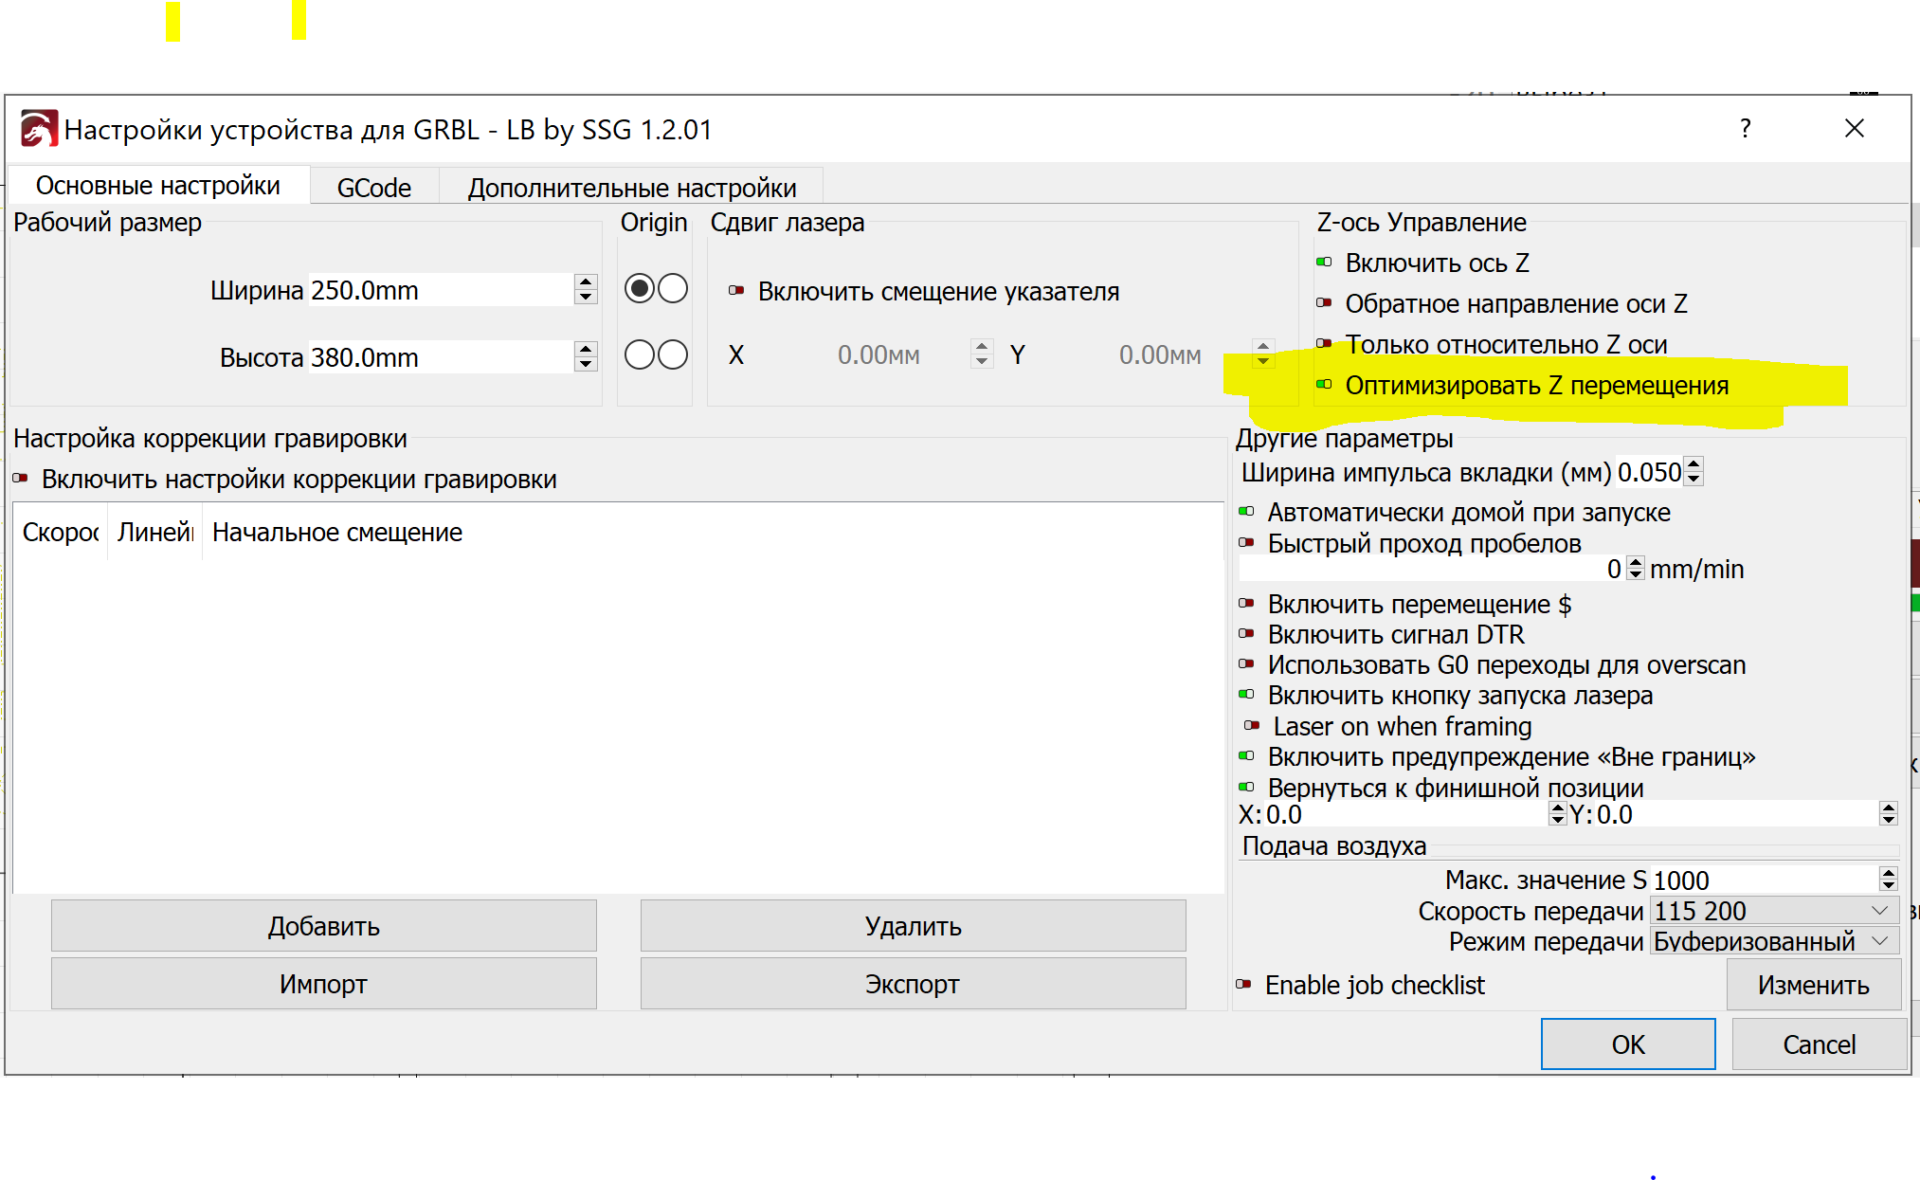Viewport: 1920px width, 1180px height.
Task: Toggle Включить ось Z switch
Action: click(x=1324, y=262)
